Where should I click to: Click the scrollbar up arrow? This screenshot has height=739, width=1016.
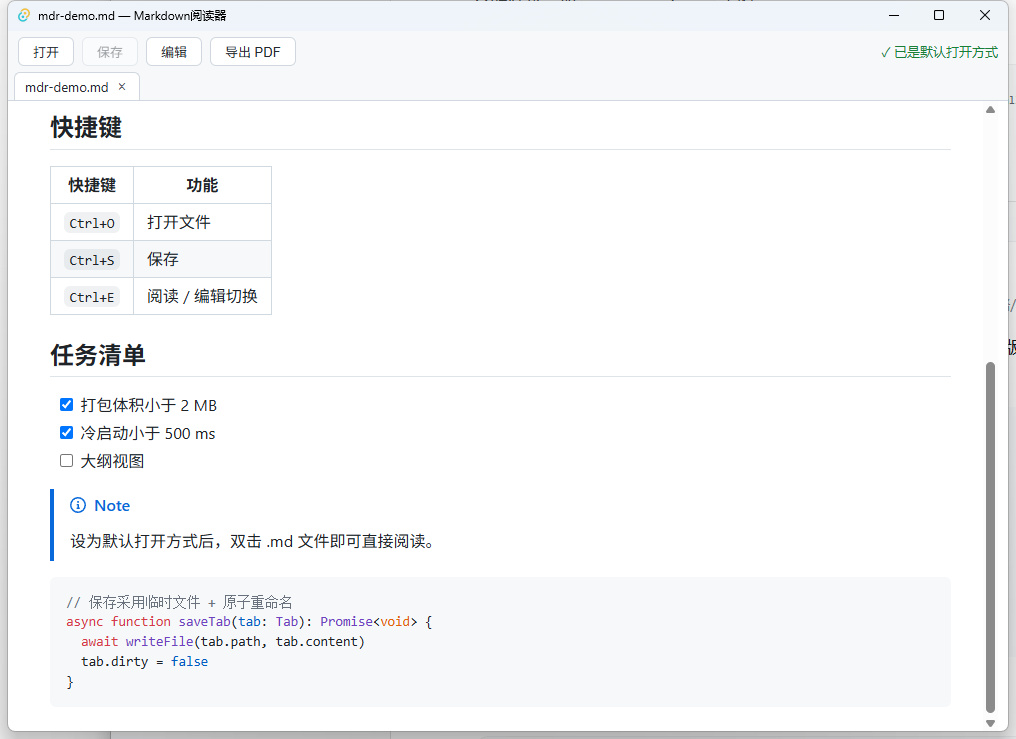coord(990,109)
